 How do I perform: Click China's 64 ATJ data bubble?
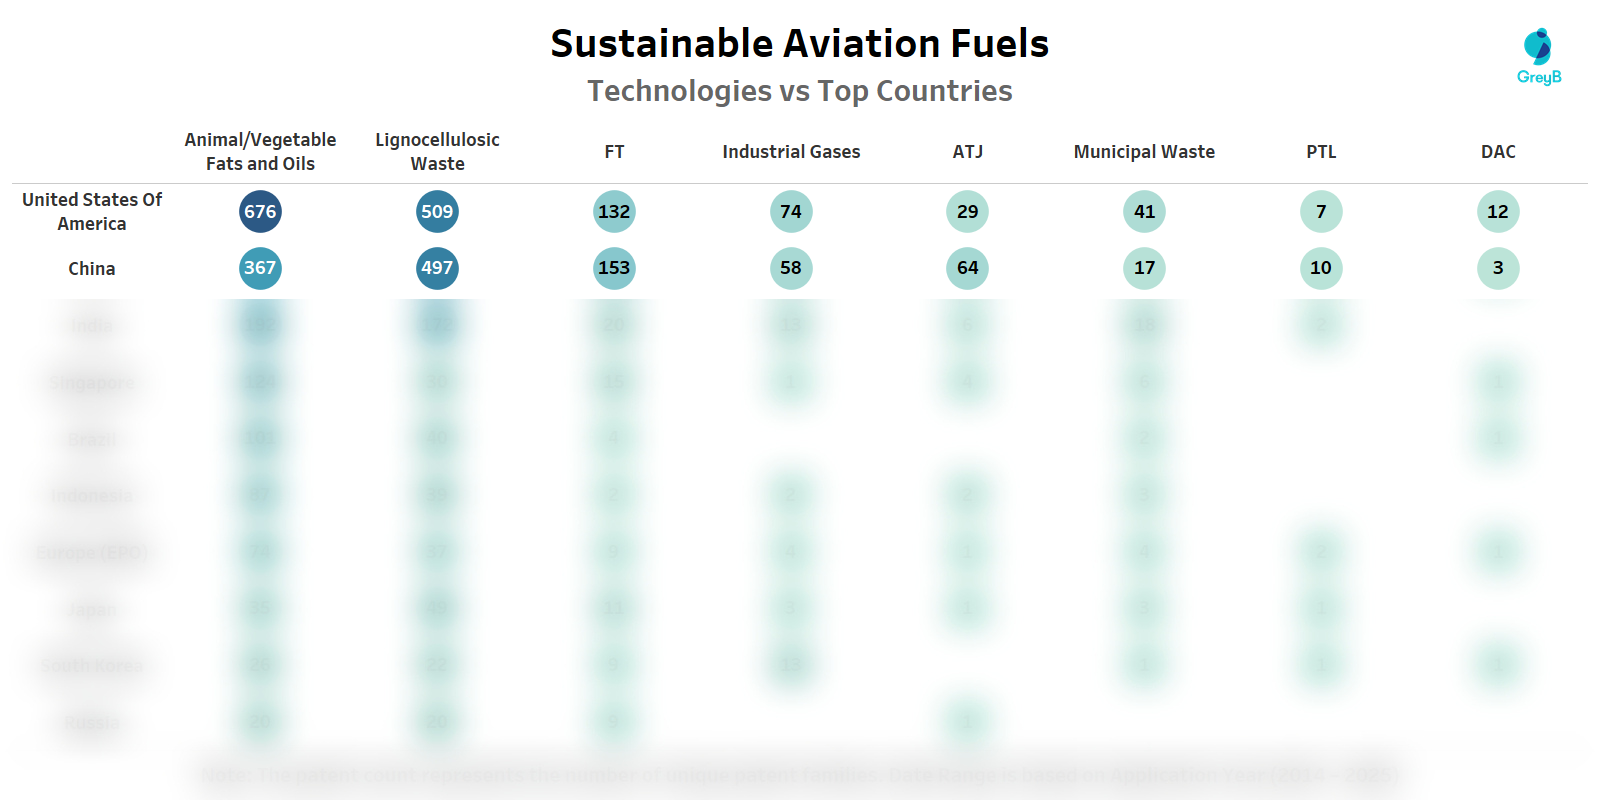[967, 268]
